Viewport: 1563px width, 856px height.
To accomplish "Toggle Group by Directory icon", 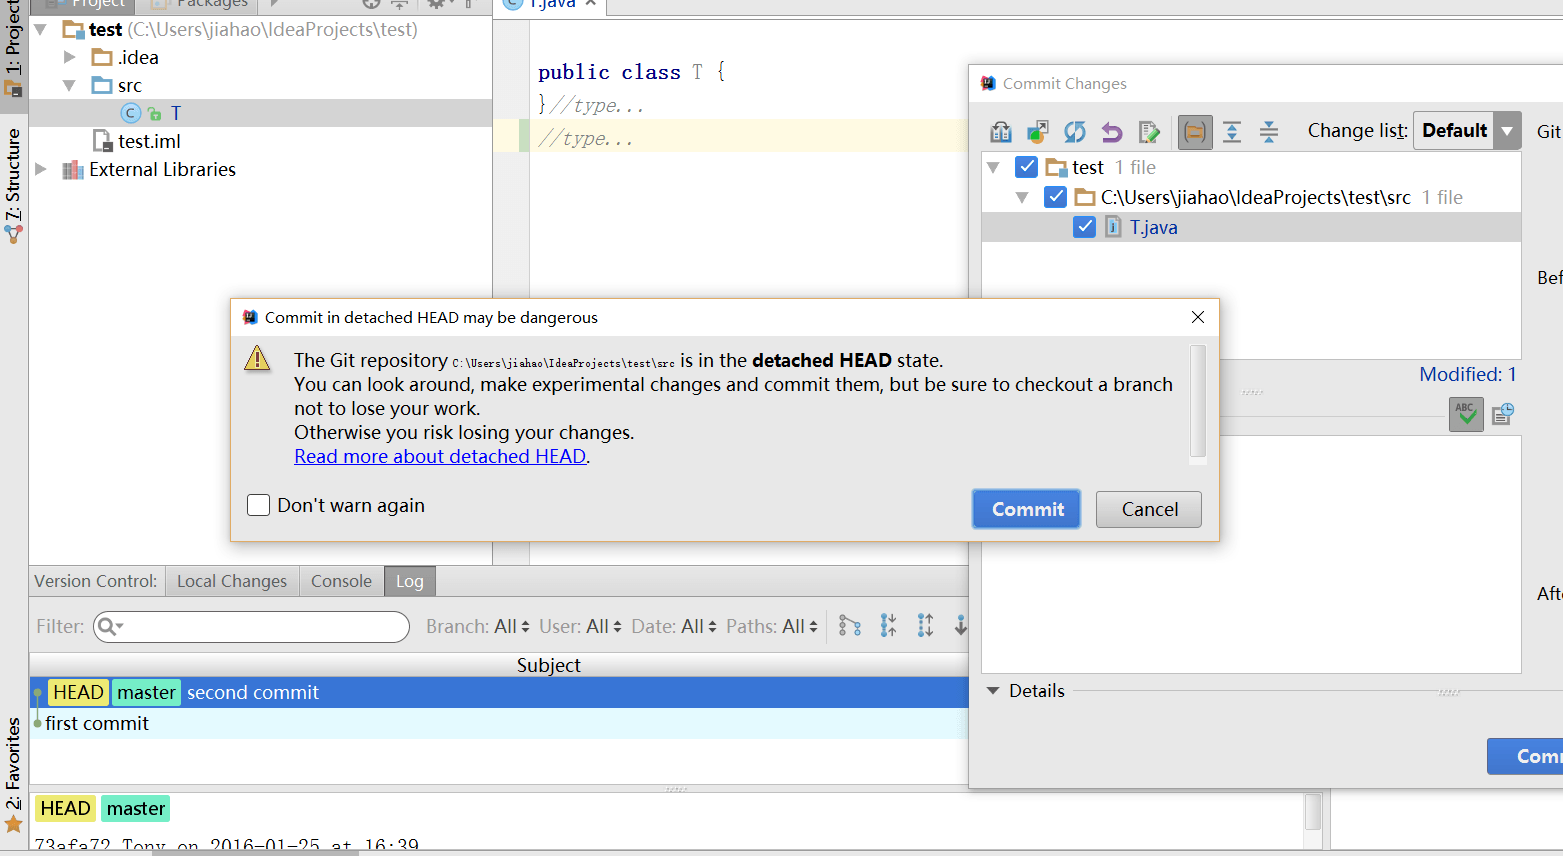I will 1195,132.
